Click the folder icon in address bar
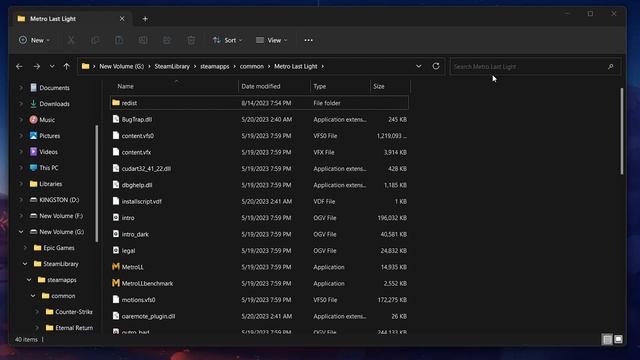This screenshot has height=360, width=640. coord(85,66)
